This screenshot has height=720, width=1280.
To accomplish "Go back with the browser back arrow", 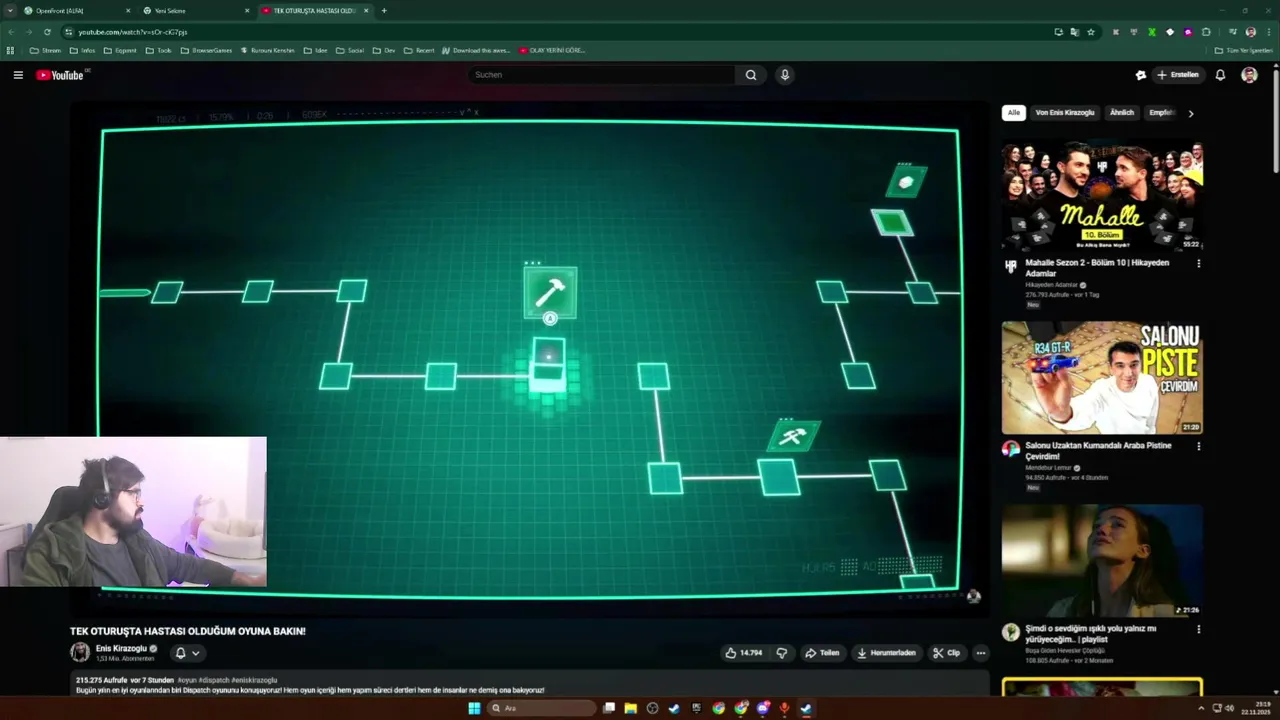I will tap(11, 32).
